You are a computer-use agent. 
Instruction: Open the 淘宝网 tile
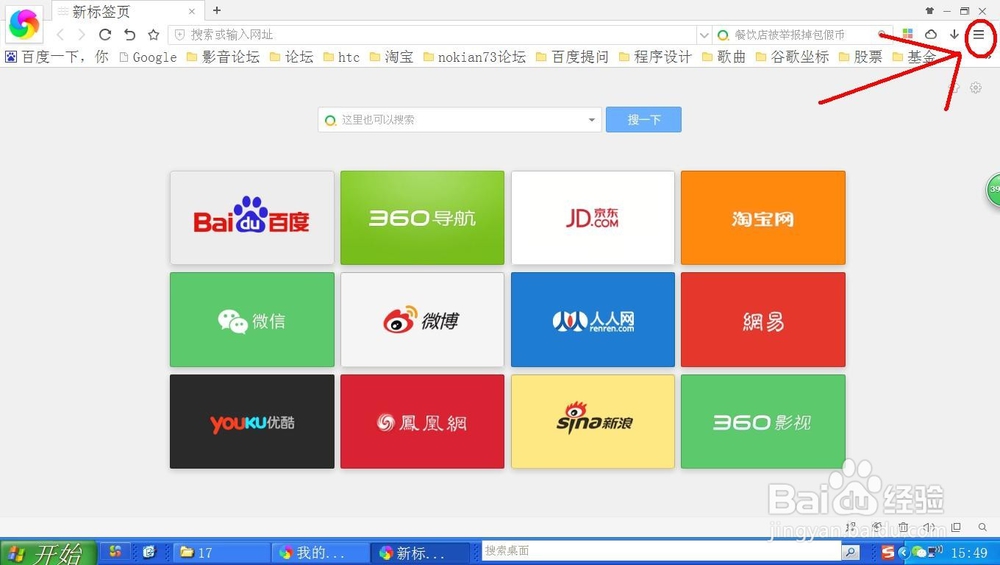pos(763,217)
